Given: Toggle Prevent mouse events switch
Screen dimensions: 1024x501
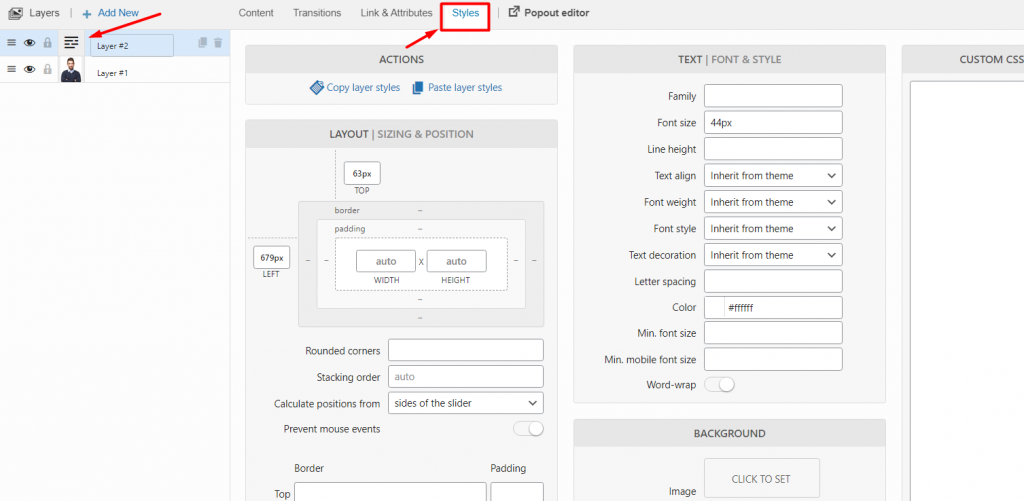Looking at the screenshot, I should click(528, 429).
